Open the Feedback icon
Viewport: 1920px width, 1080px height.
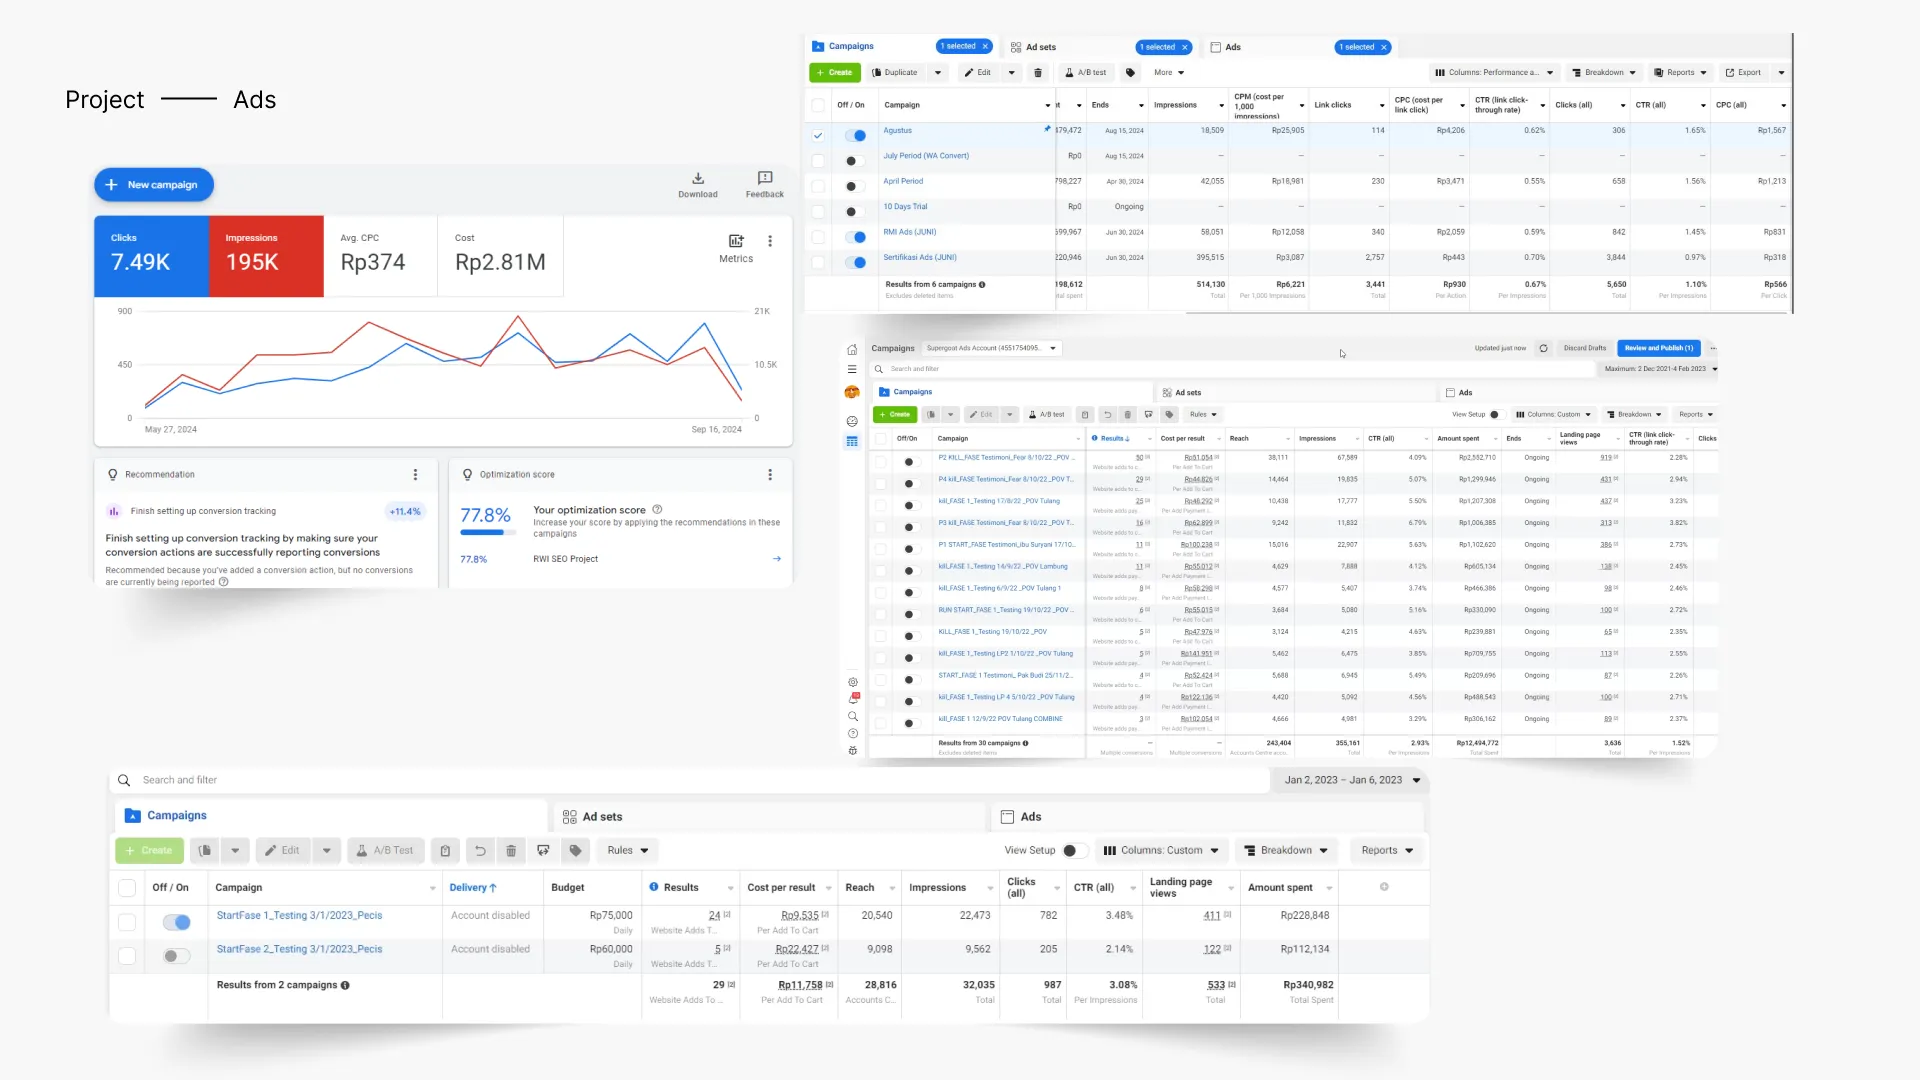point(764,179)
